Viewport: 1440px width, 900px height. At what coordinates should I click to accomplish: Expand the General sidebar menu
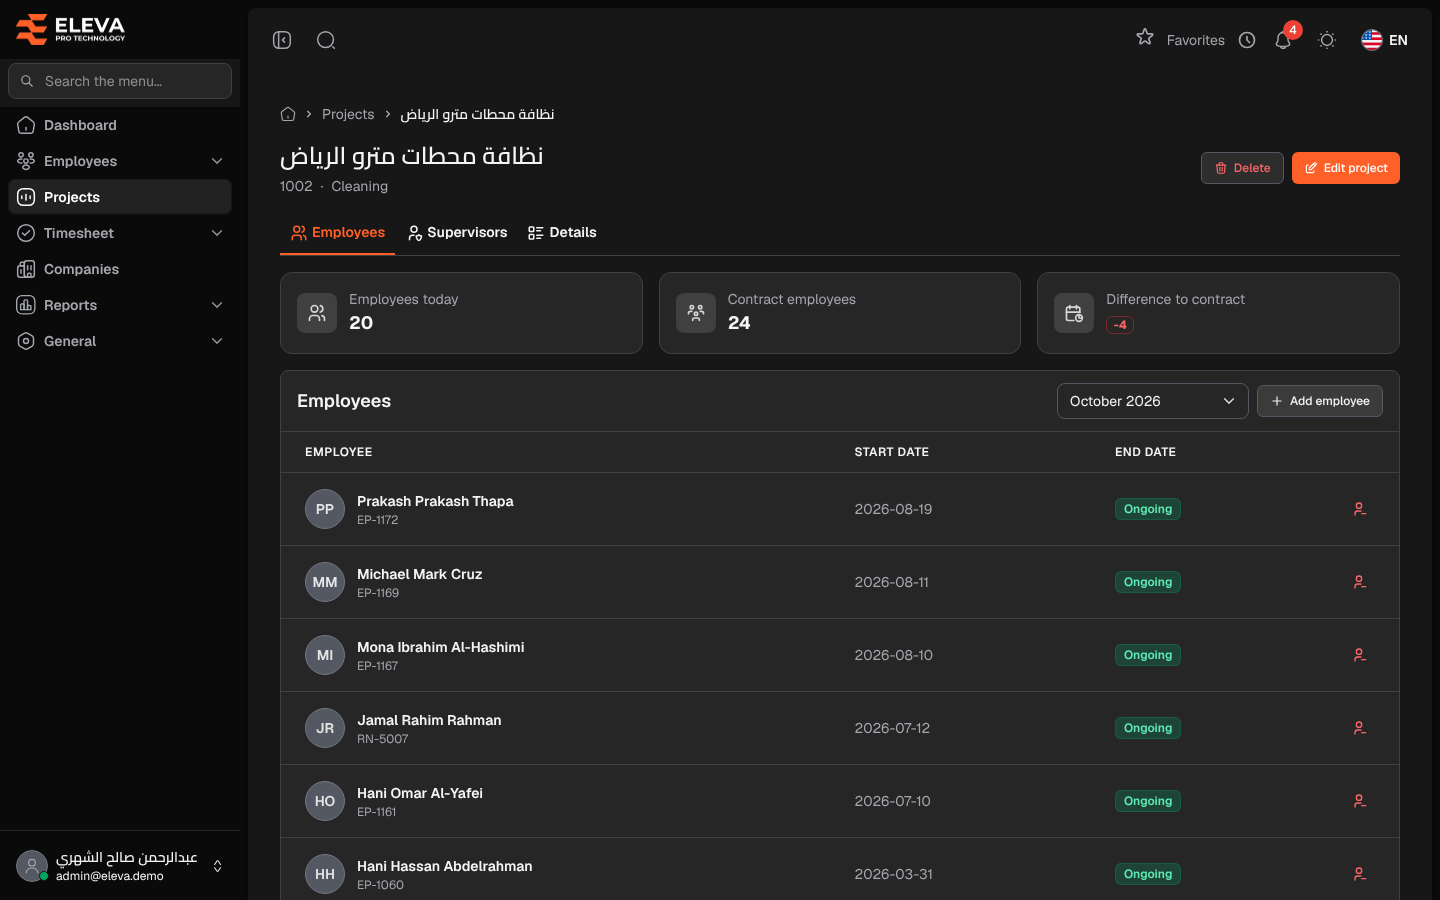(x=120, y=341)
